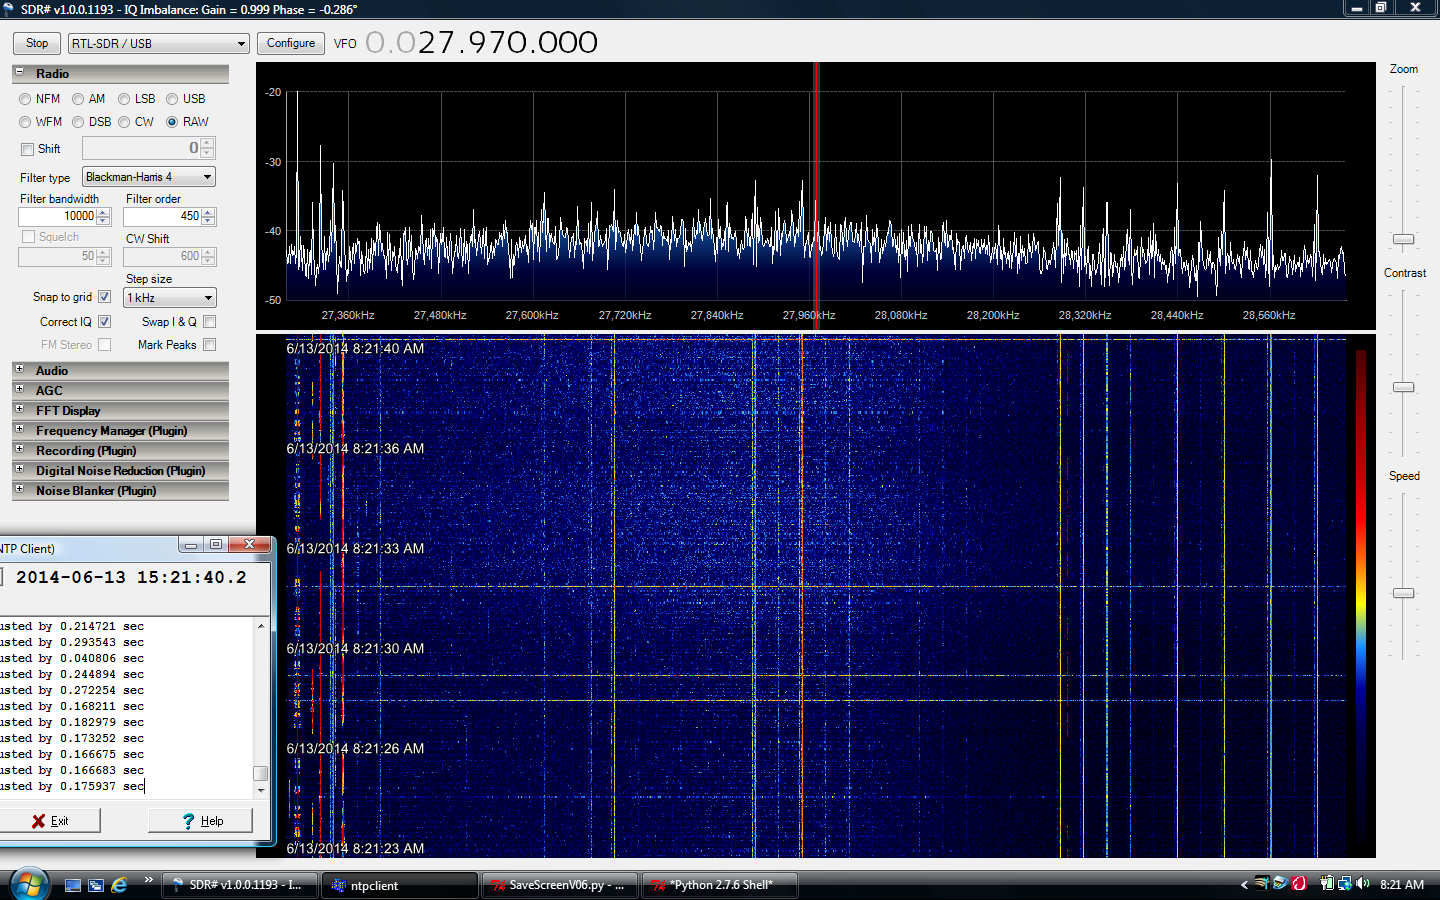This screenshot has width=1440, height=900.
Task: Enable Mark Peaks checkbox
Action: click(x=209, y=345)
